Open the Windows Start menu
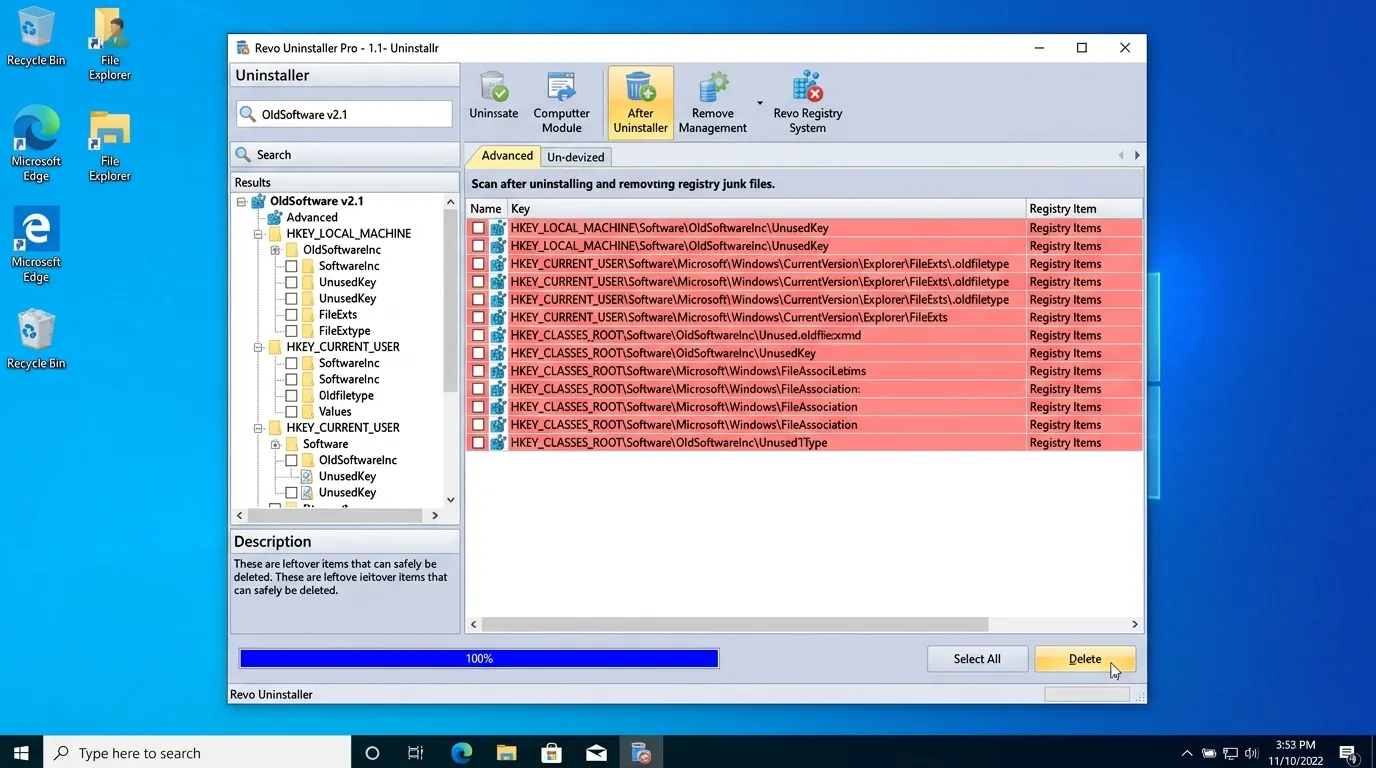The height and width of the screenshot is (768, 1376). 21,753
